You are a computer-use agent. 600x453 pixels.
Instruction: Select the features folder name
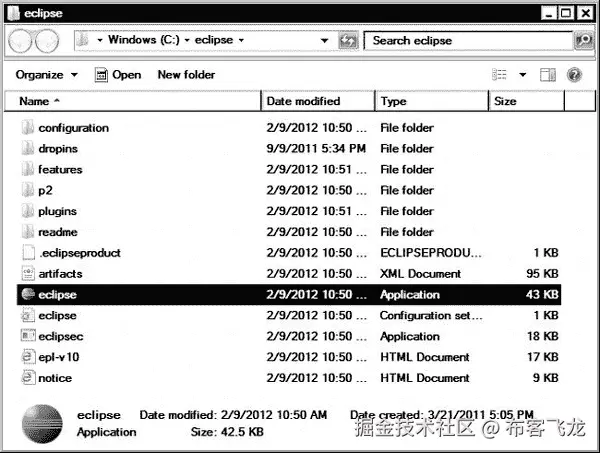click(60, 169)
